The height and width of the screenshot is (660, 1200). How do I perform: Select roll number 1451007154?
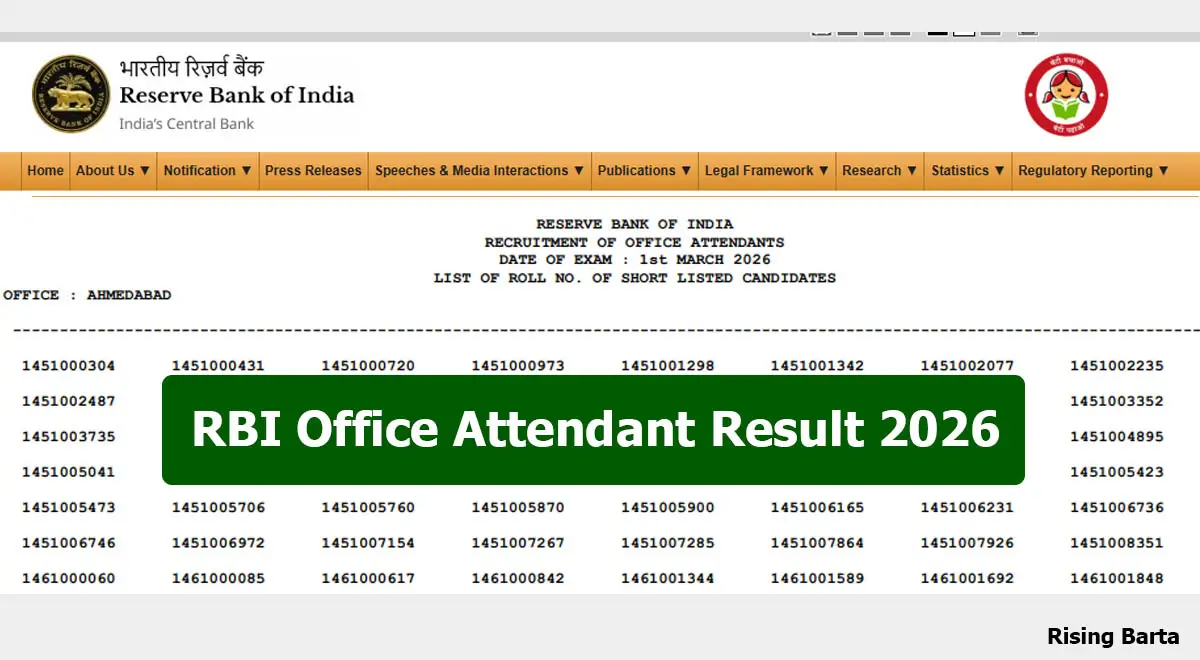(x=368, y=543)
